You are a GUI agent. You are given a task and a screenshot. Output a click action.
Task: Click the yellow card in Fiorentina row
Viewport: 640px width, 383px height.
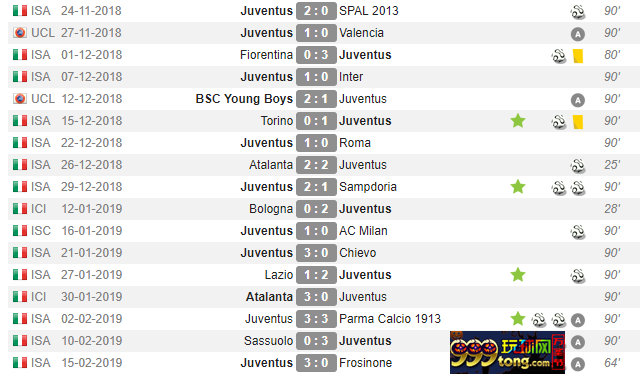point(578,56)
